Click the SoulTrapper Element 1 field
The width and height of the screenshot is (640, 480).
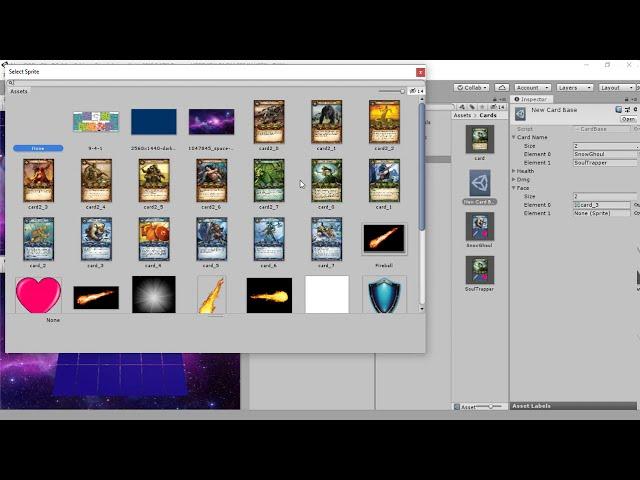(605, 163)
